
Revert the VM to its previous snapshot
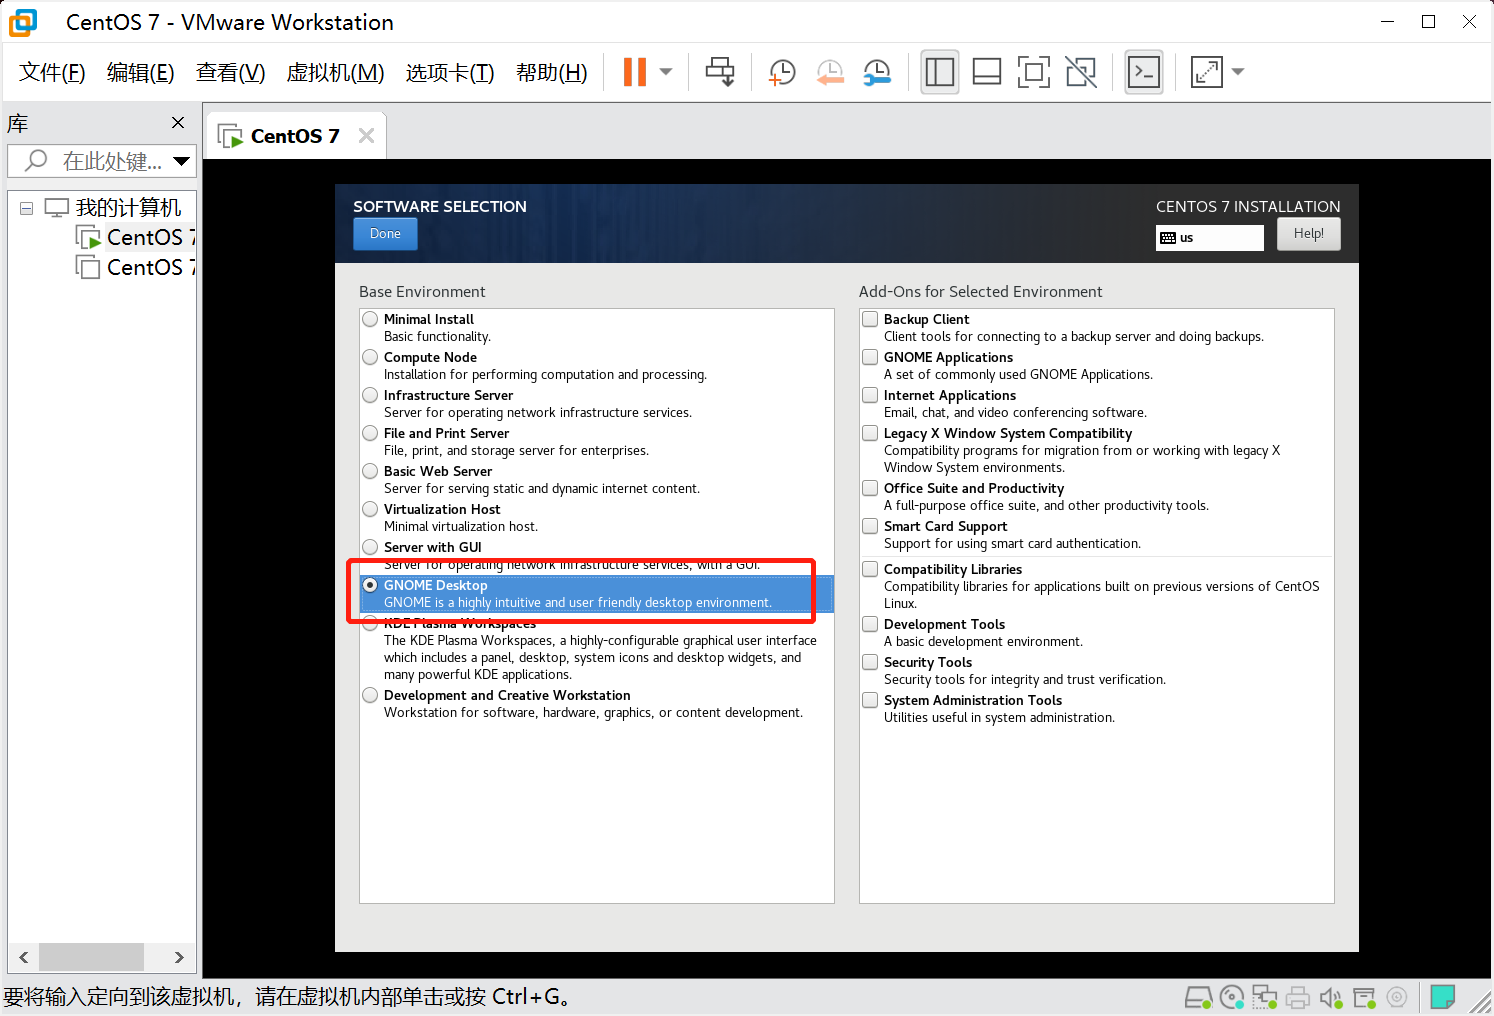coord(830,72)
